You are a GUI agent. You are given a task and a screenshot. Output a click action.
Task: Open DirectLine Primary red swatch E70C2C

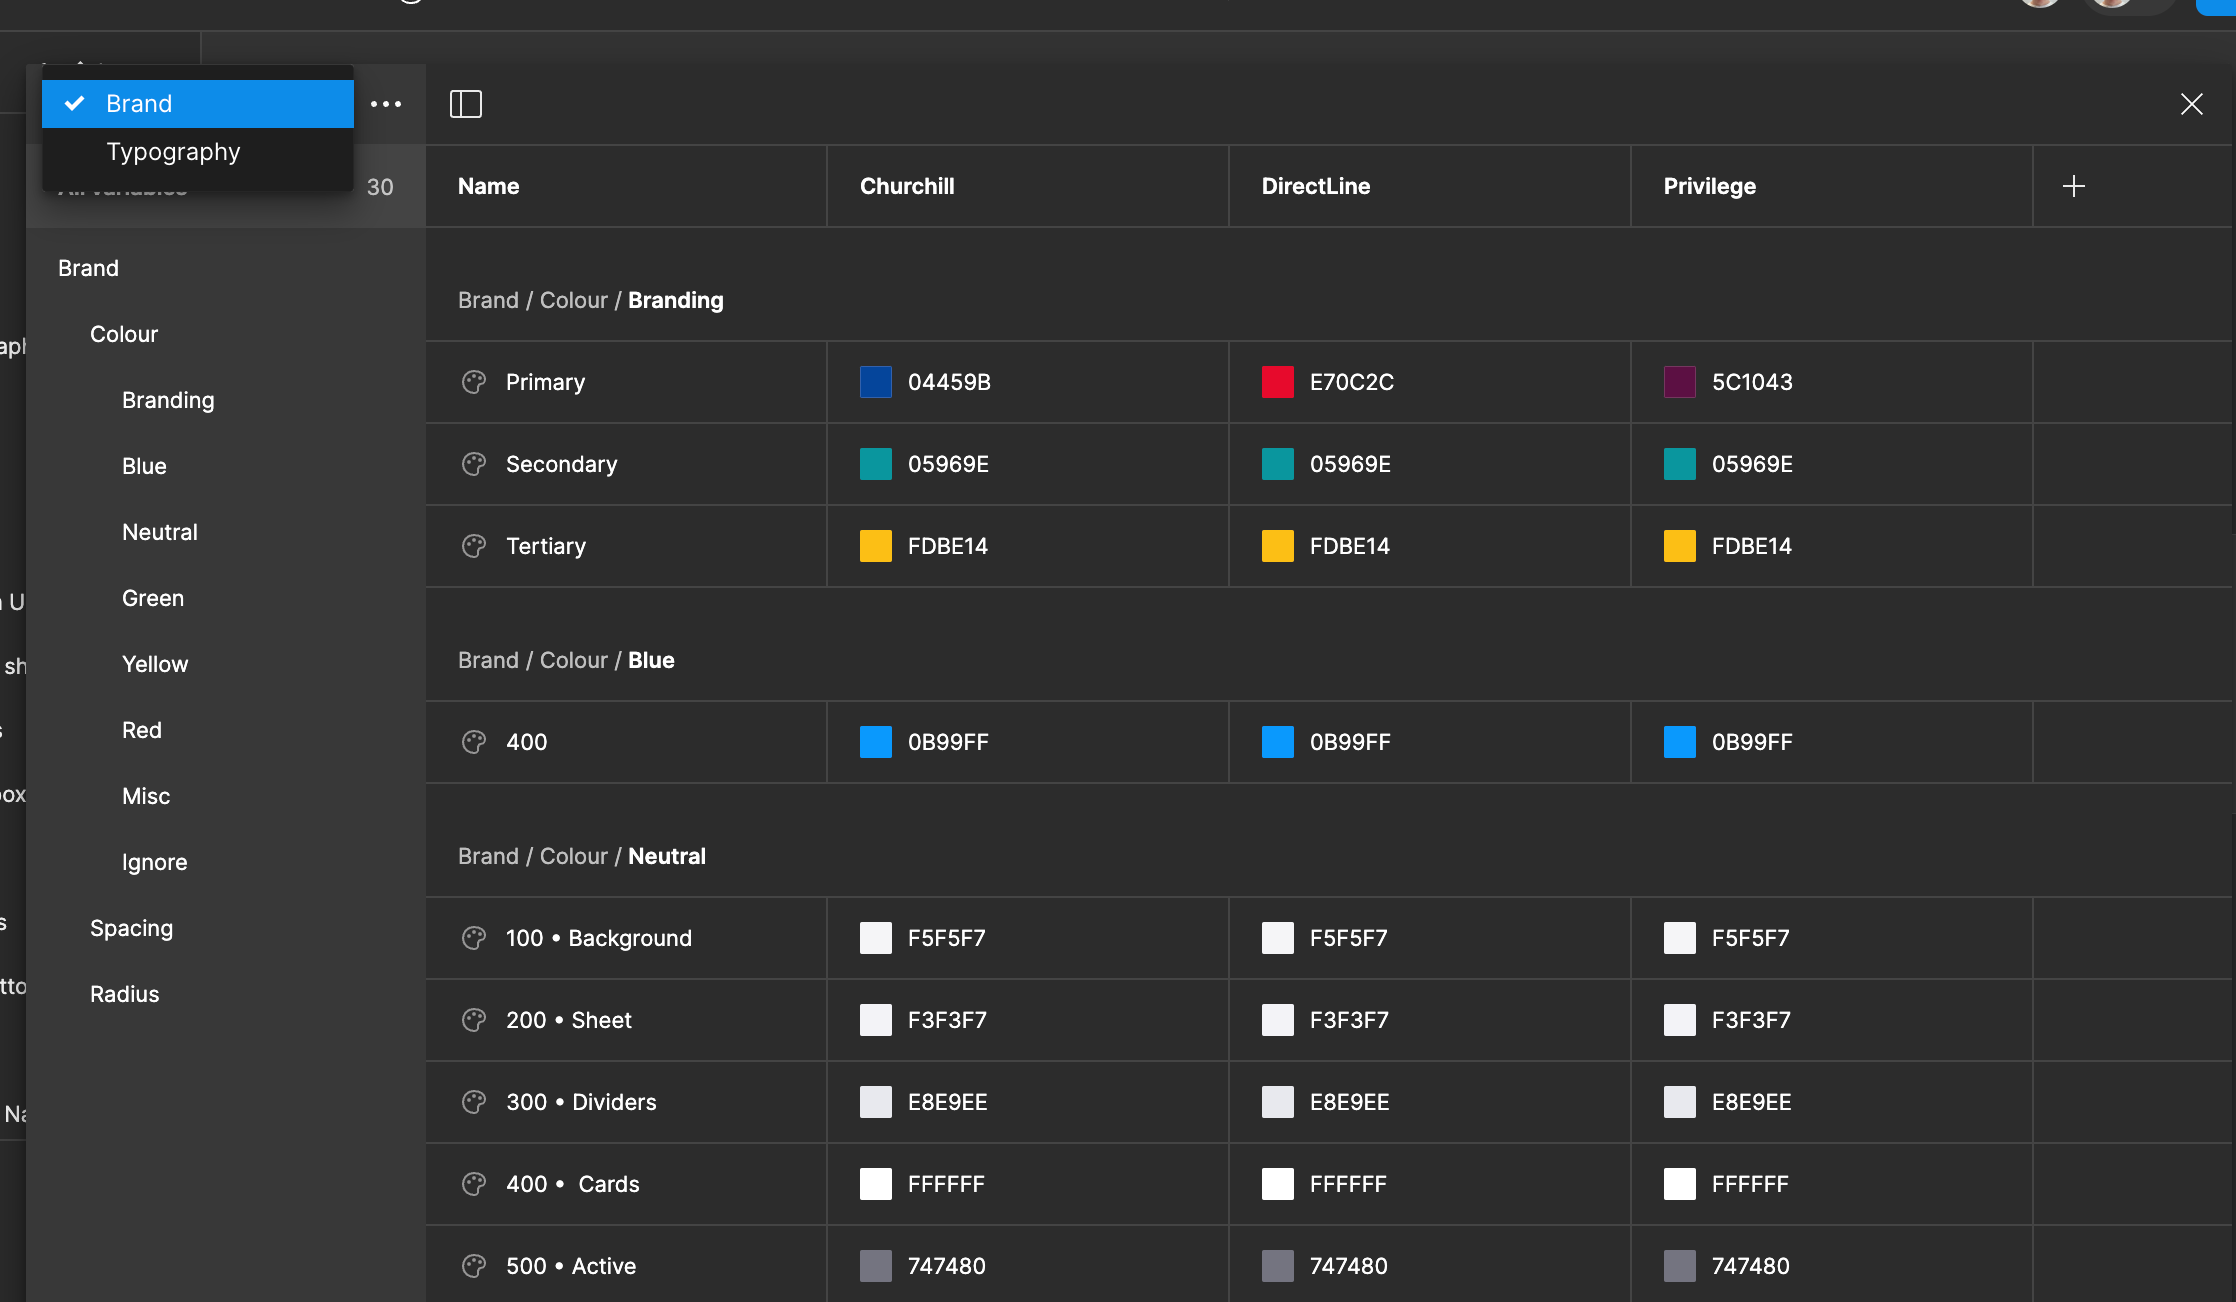[1278, 382]
